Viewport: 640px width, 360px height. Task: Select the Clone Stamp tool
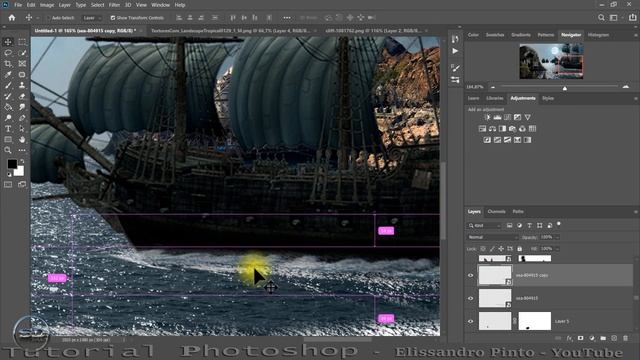click(22, 85)
